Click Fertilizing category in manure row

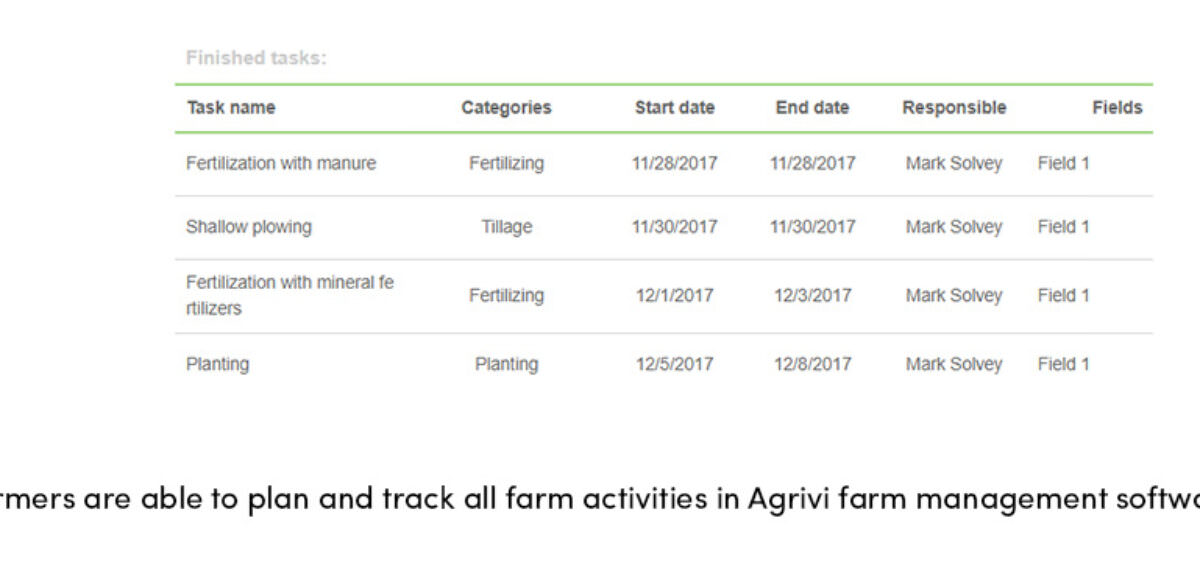pyautogui.click(x=506, y=164)
